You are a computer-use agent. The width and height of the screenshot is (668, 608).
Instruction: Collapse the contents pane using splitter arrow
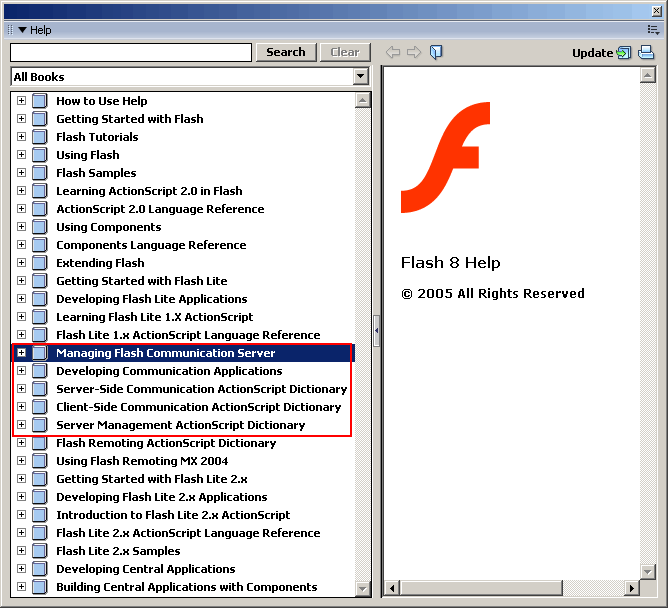(x=377, y=331)
